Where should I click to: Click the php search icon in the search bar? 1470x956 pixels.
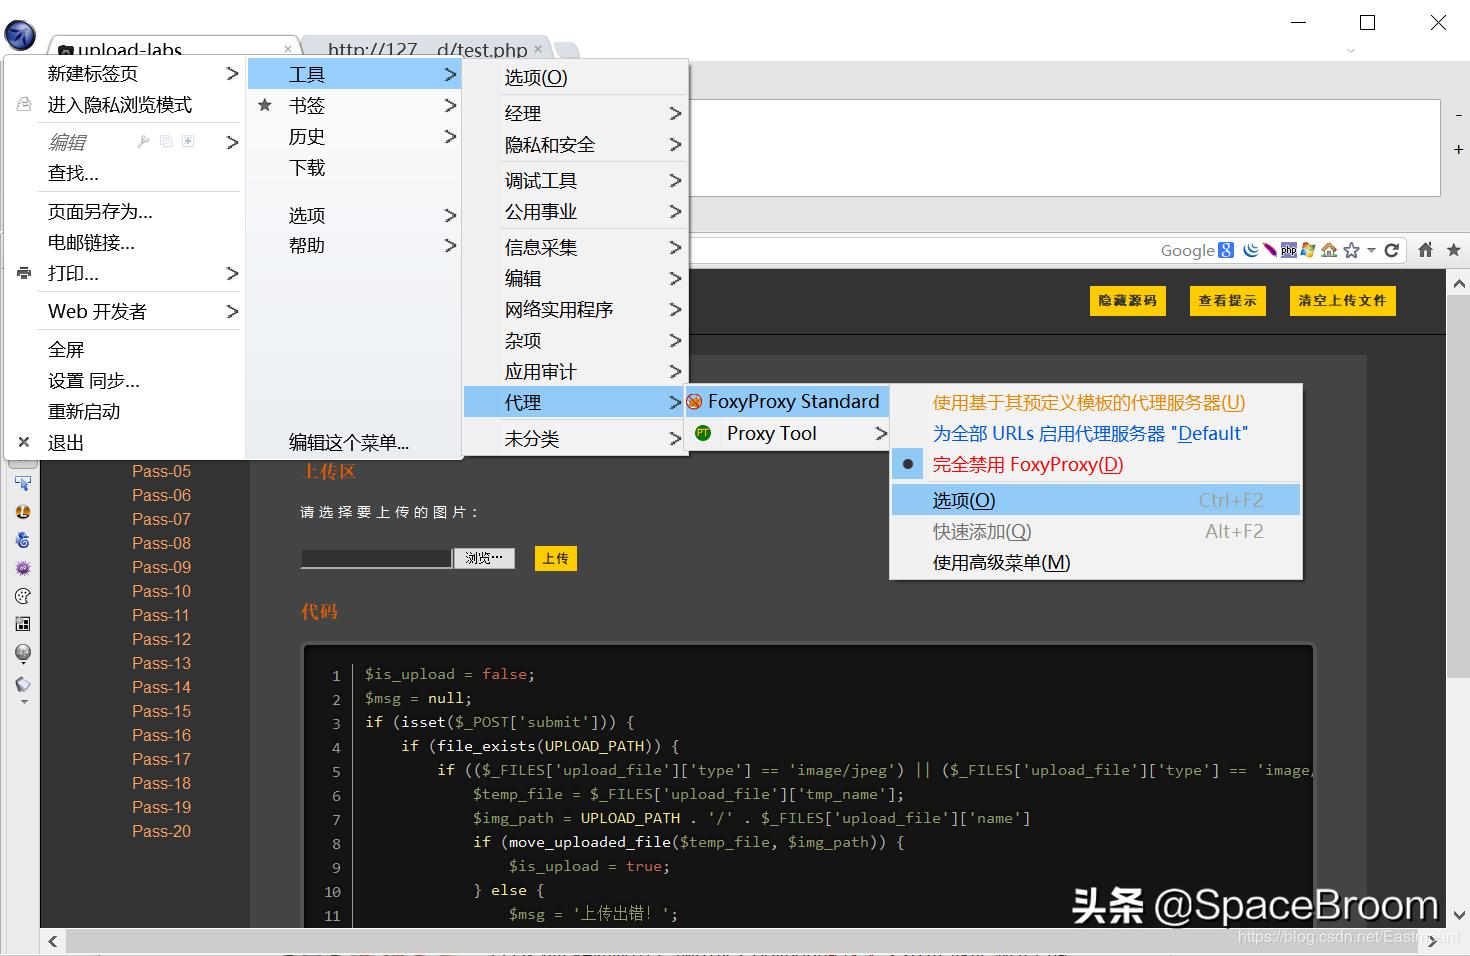point(1289,250)
